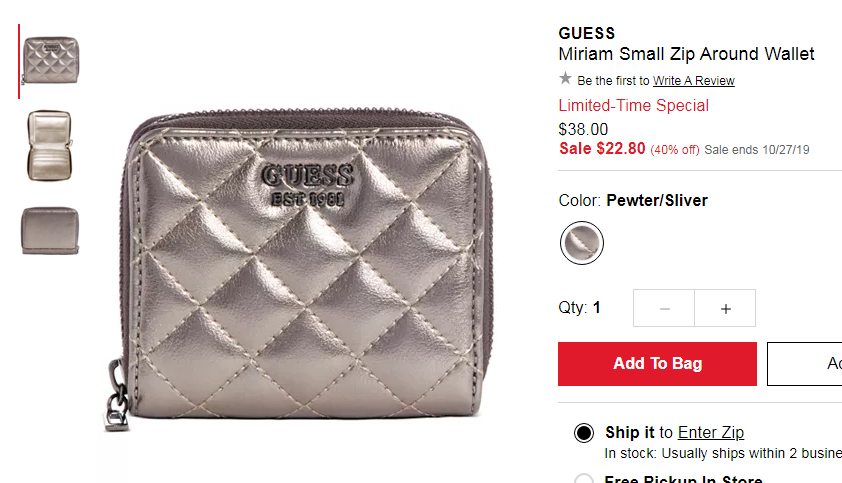Click the Sale $22.80 price text
Screen dimensions: 842x483
pyautogui.click(x=602, y=149)
